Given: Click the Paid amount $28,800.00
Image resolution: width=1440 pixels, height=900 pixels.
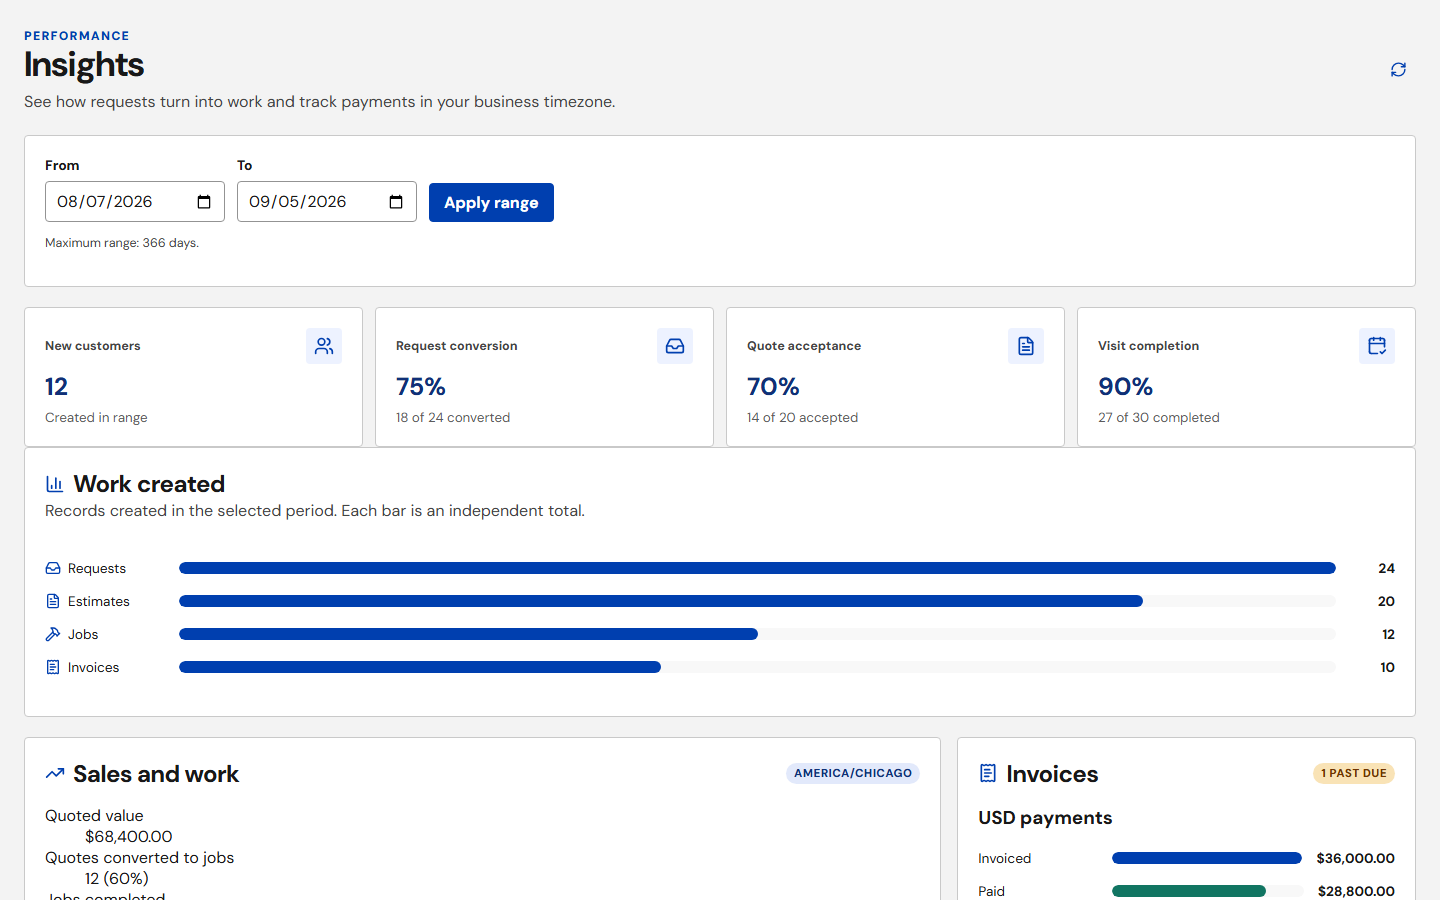Looking at the screenshot, I should (1356, 891).
